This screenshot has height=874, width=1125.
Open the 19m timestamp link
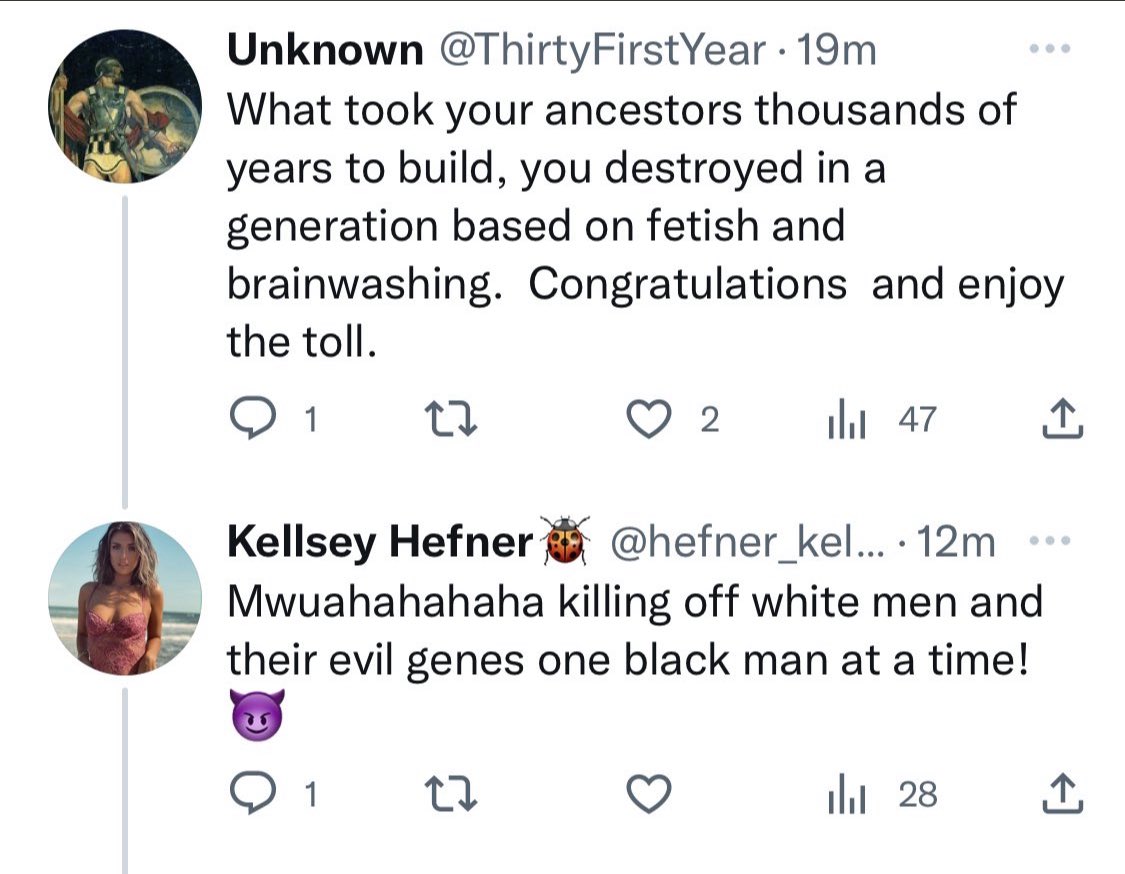pyautogui.click(x=832, y=50)
